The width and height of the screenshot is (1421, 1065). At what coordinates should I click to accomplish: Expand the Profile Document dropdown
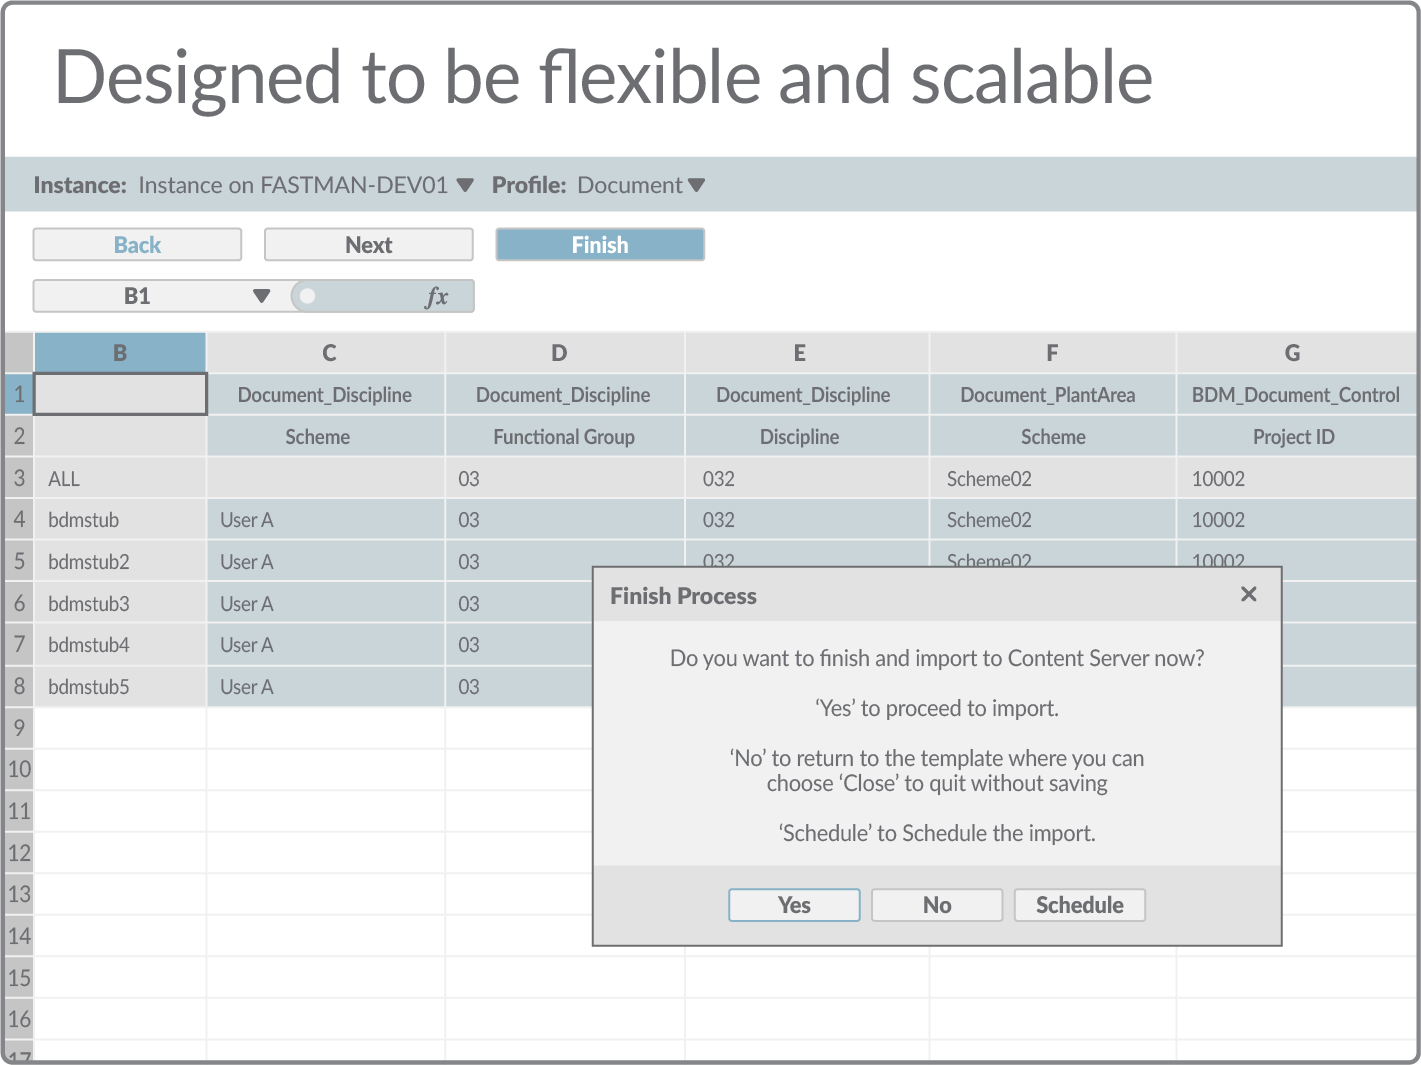click(697, 185)
